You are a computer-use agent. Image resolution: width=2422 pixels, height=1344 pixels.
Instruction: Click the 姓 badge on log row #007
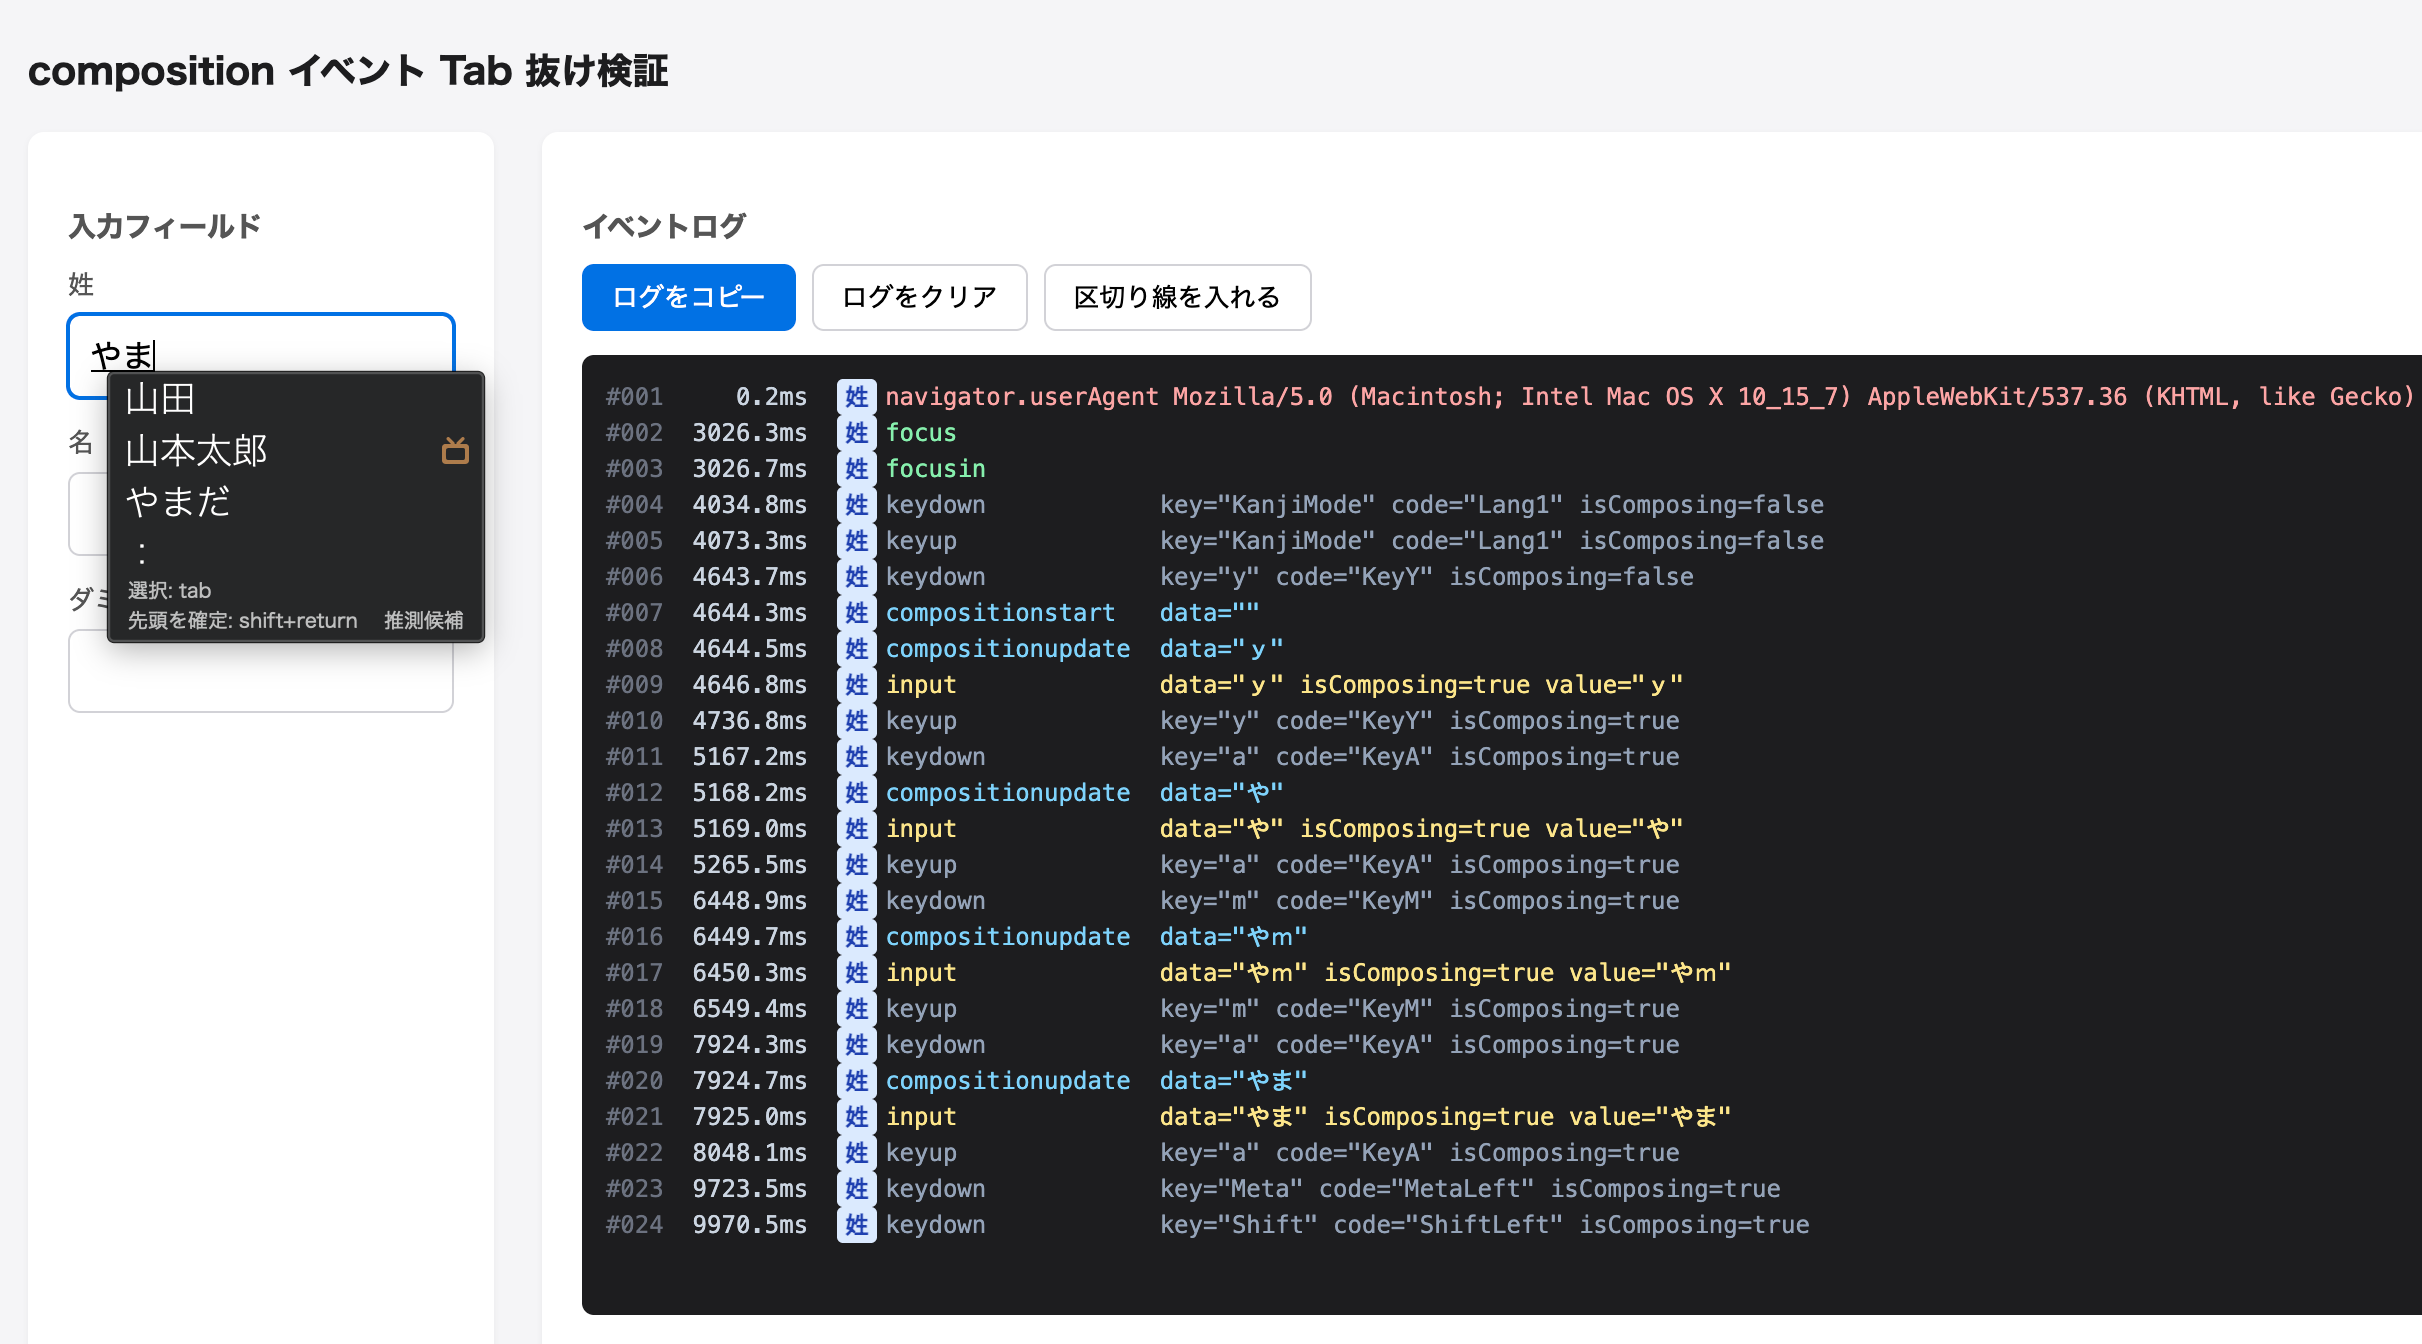(857, 613)
